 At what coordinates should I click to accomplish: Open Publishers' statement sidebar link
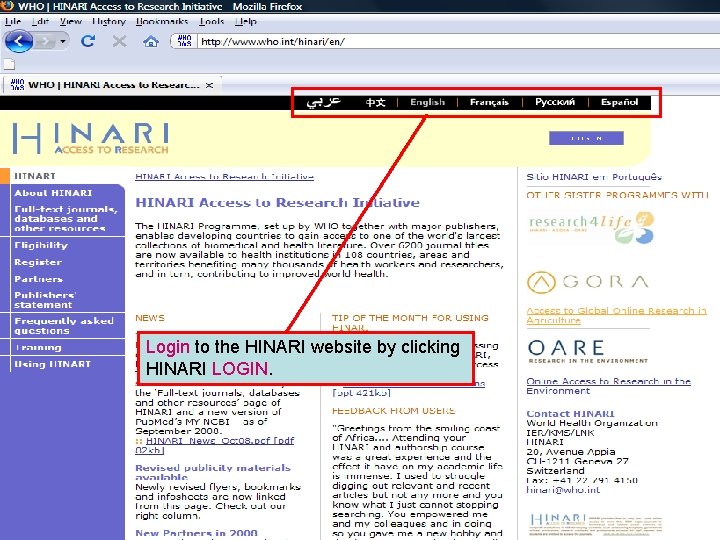coord(45,300)
